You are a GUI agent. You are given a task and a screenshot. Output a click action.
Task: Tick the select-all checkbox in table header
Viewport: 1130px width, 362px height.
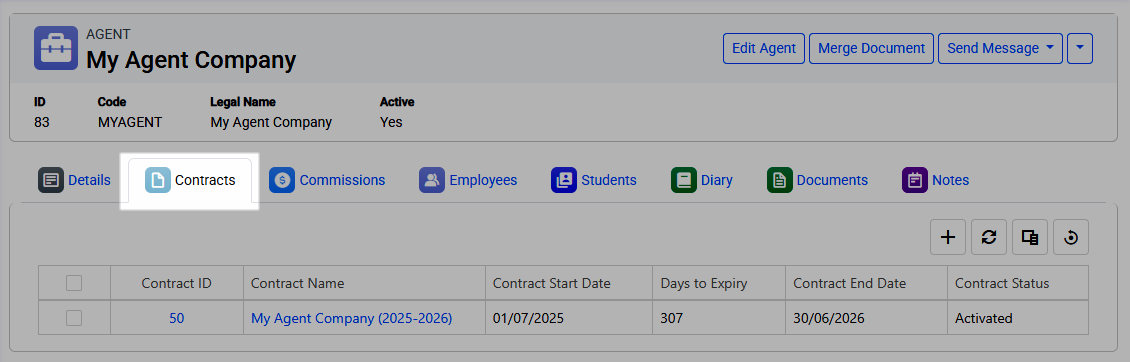coord(74,283)
